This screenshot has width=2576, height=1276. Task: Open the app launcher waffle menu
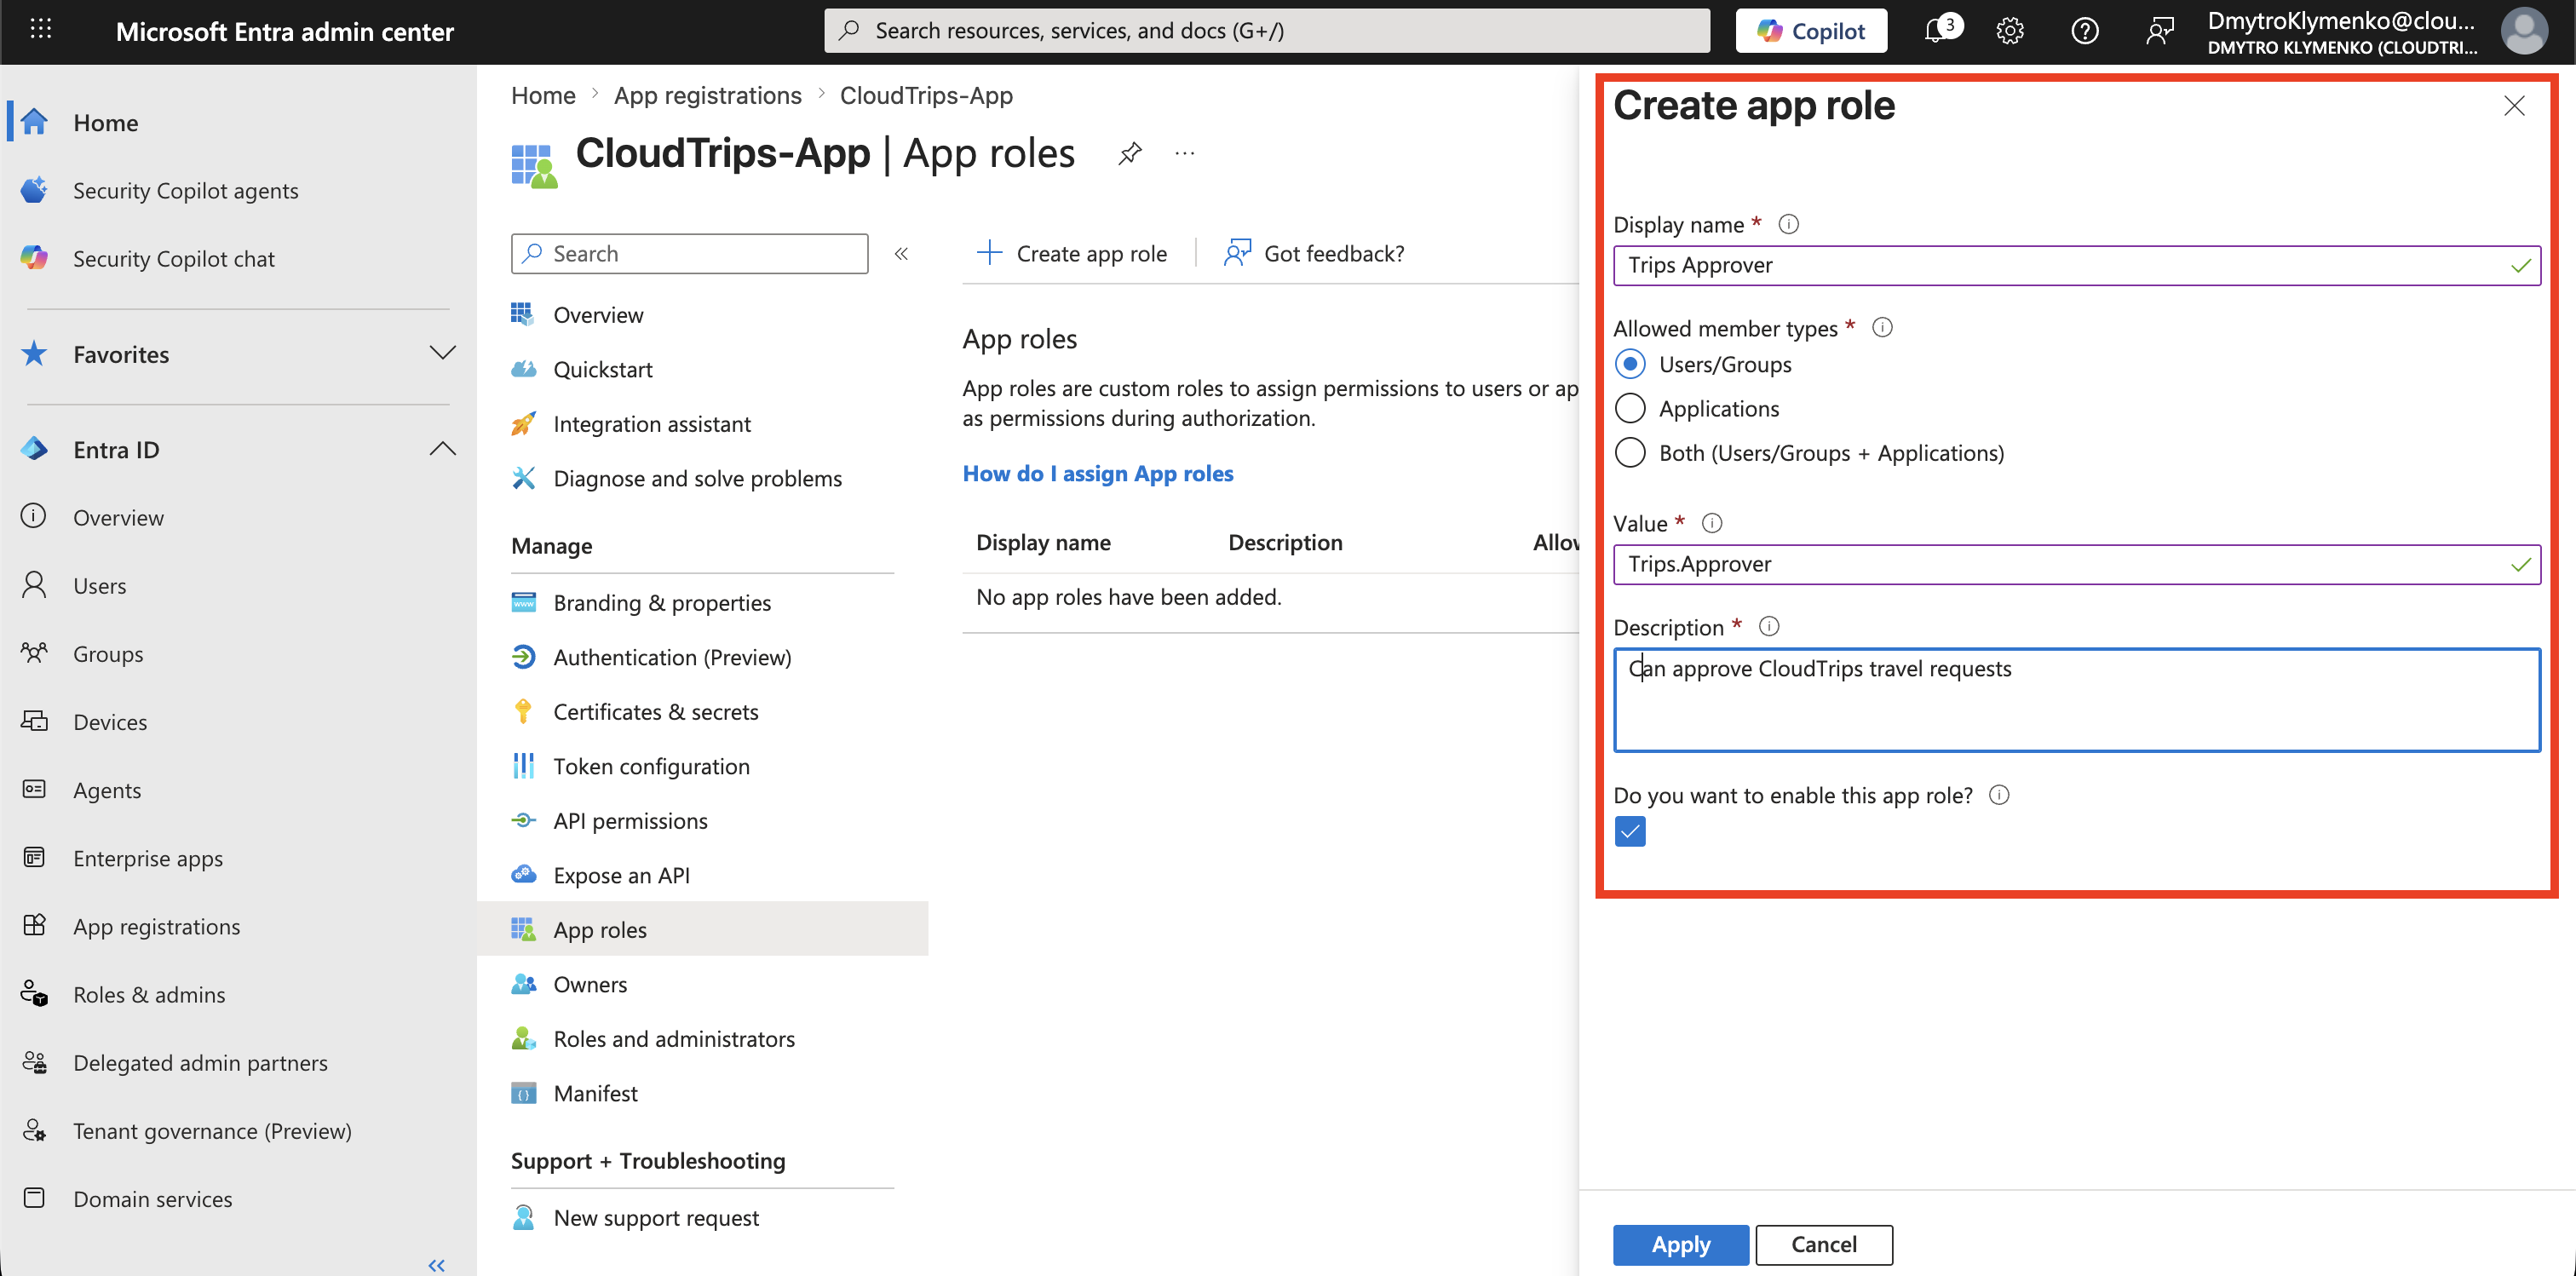tap(41, 30)
